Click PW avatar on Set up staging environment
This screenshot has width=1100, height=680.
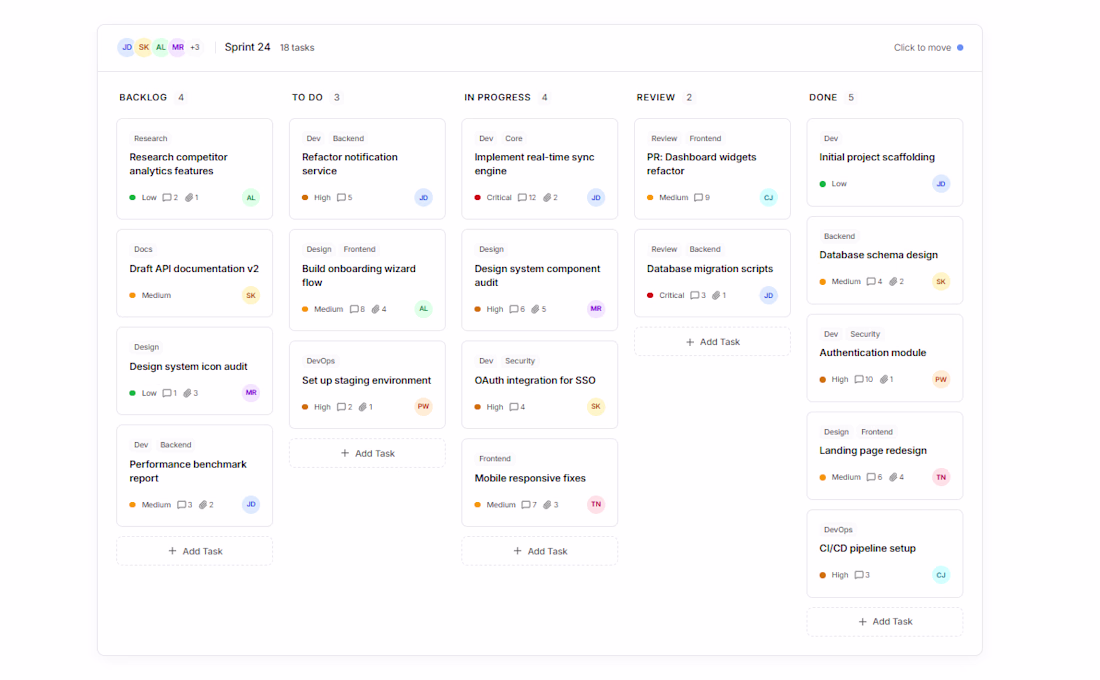[424, 406]
